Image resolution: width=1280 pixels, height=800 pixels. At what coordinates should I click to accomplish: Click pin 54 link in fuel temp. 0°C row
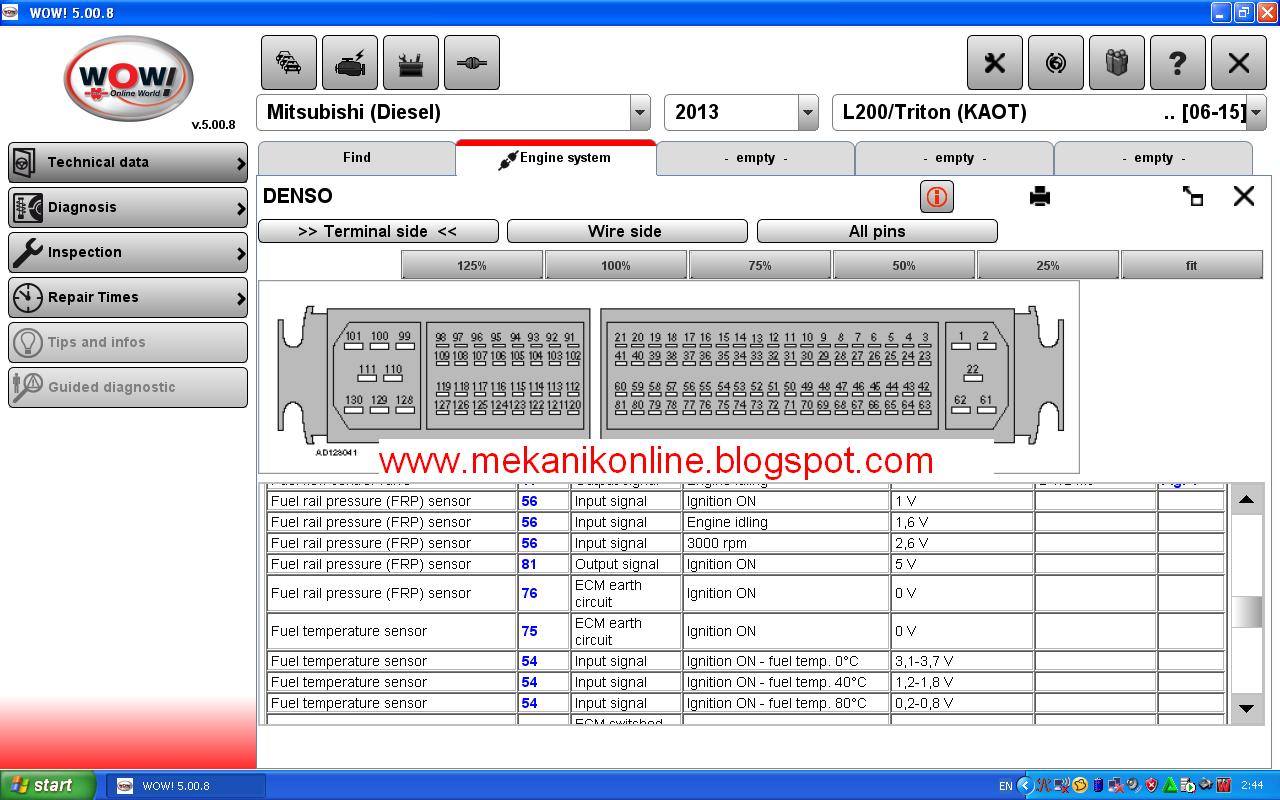point(529,661)
